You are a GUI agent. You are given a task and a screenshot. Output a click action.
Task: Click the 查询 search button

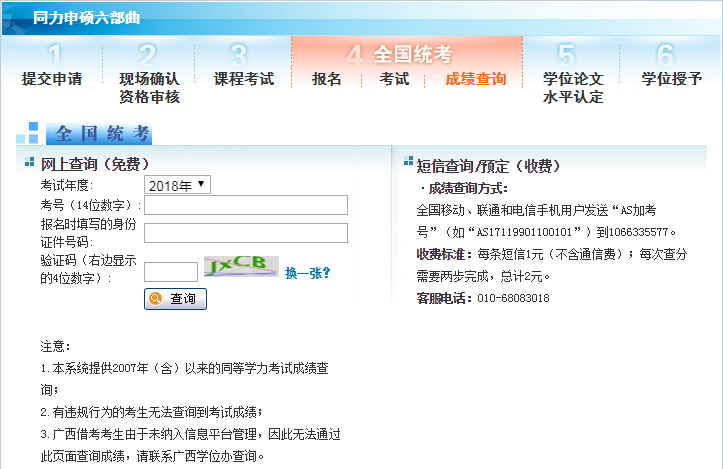coord(175,299)
